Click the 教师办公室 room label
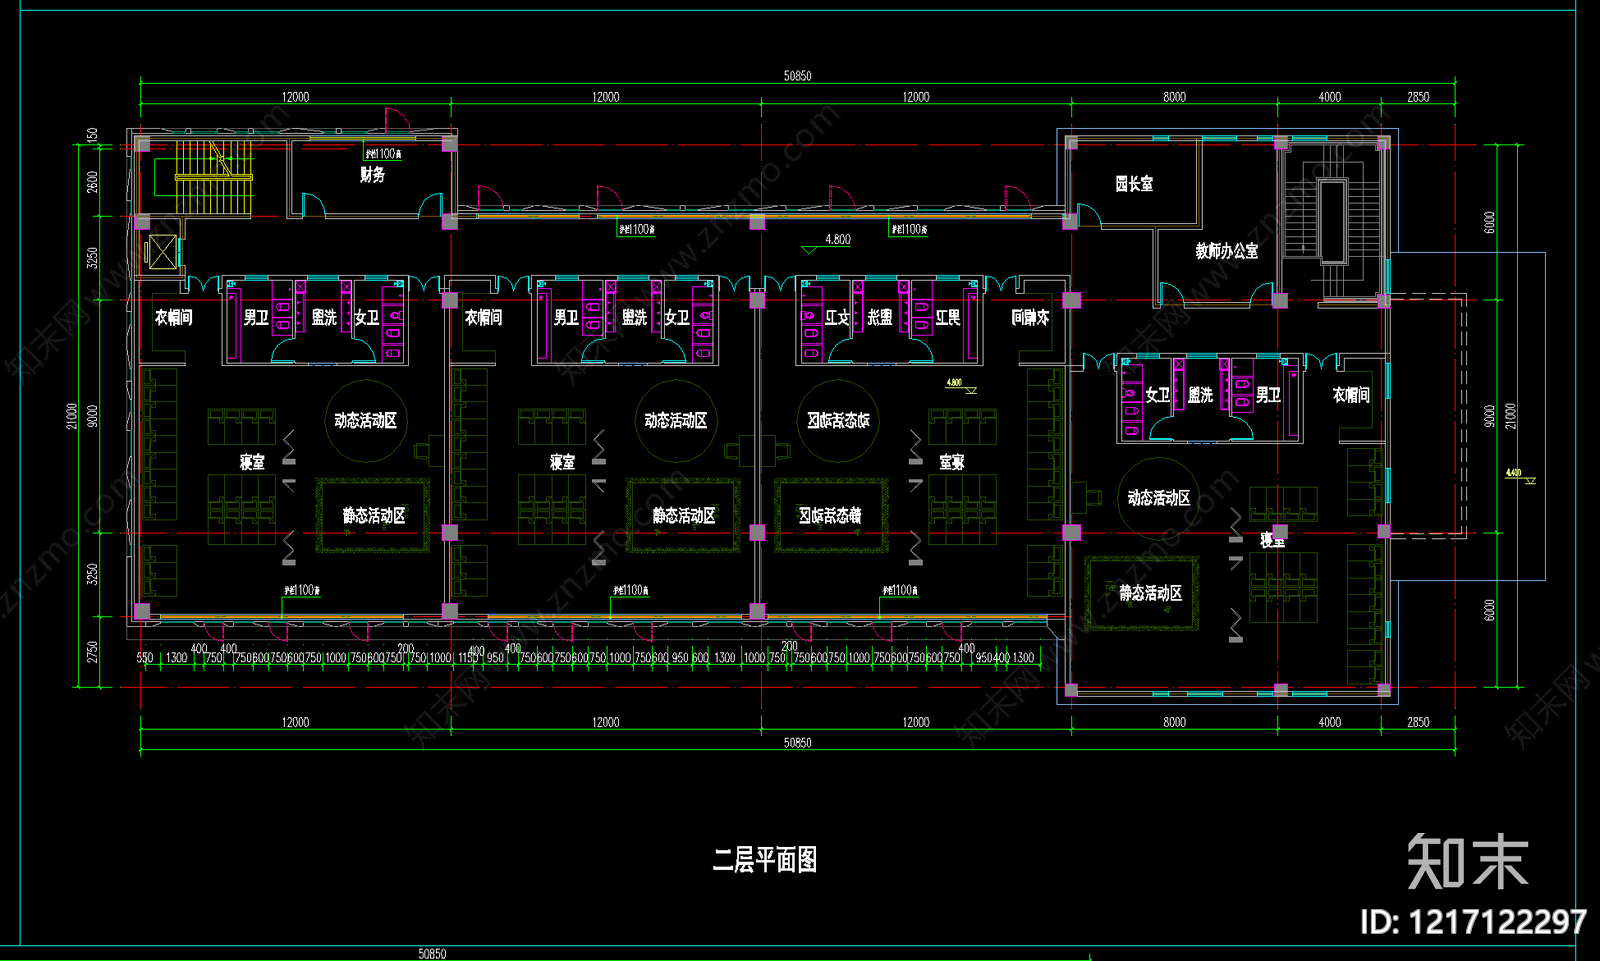Image resolution: width=1600 pixels, height=961 pixels. [1227, 251]
